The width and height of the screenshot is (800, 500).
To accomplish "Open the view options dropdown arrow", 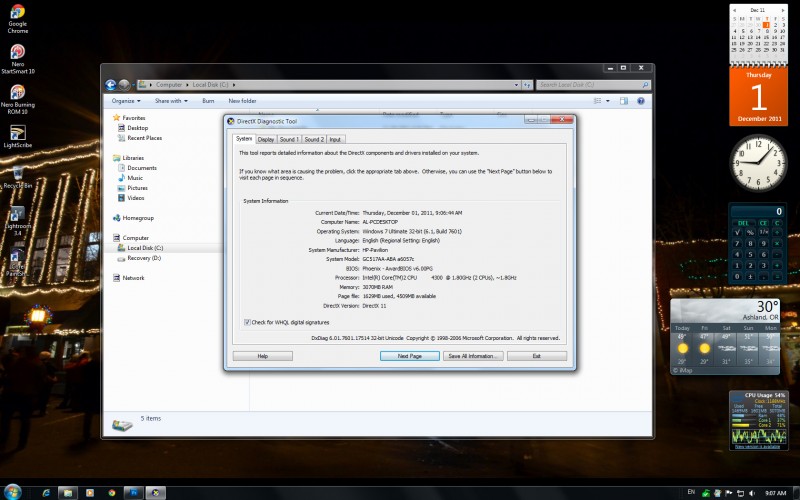I will 608,101.
